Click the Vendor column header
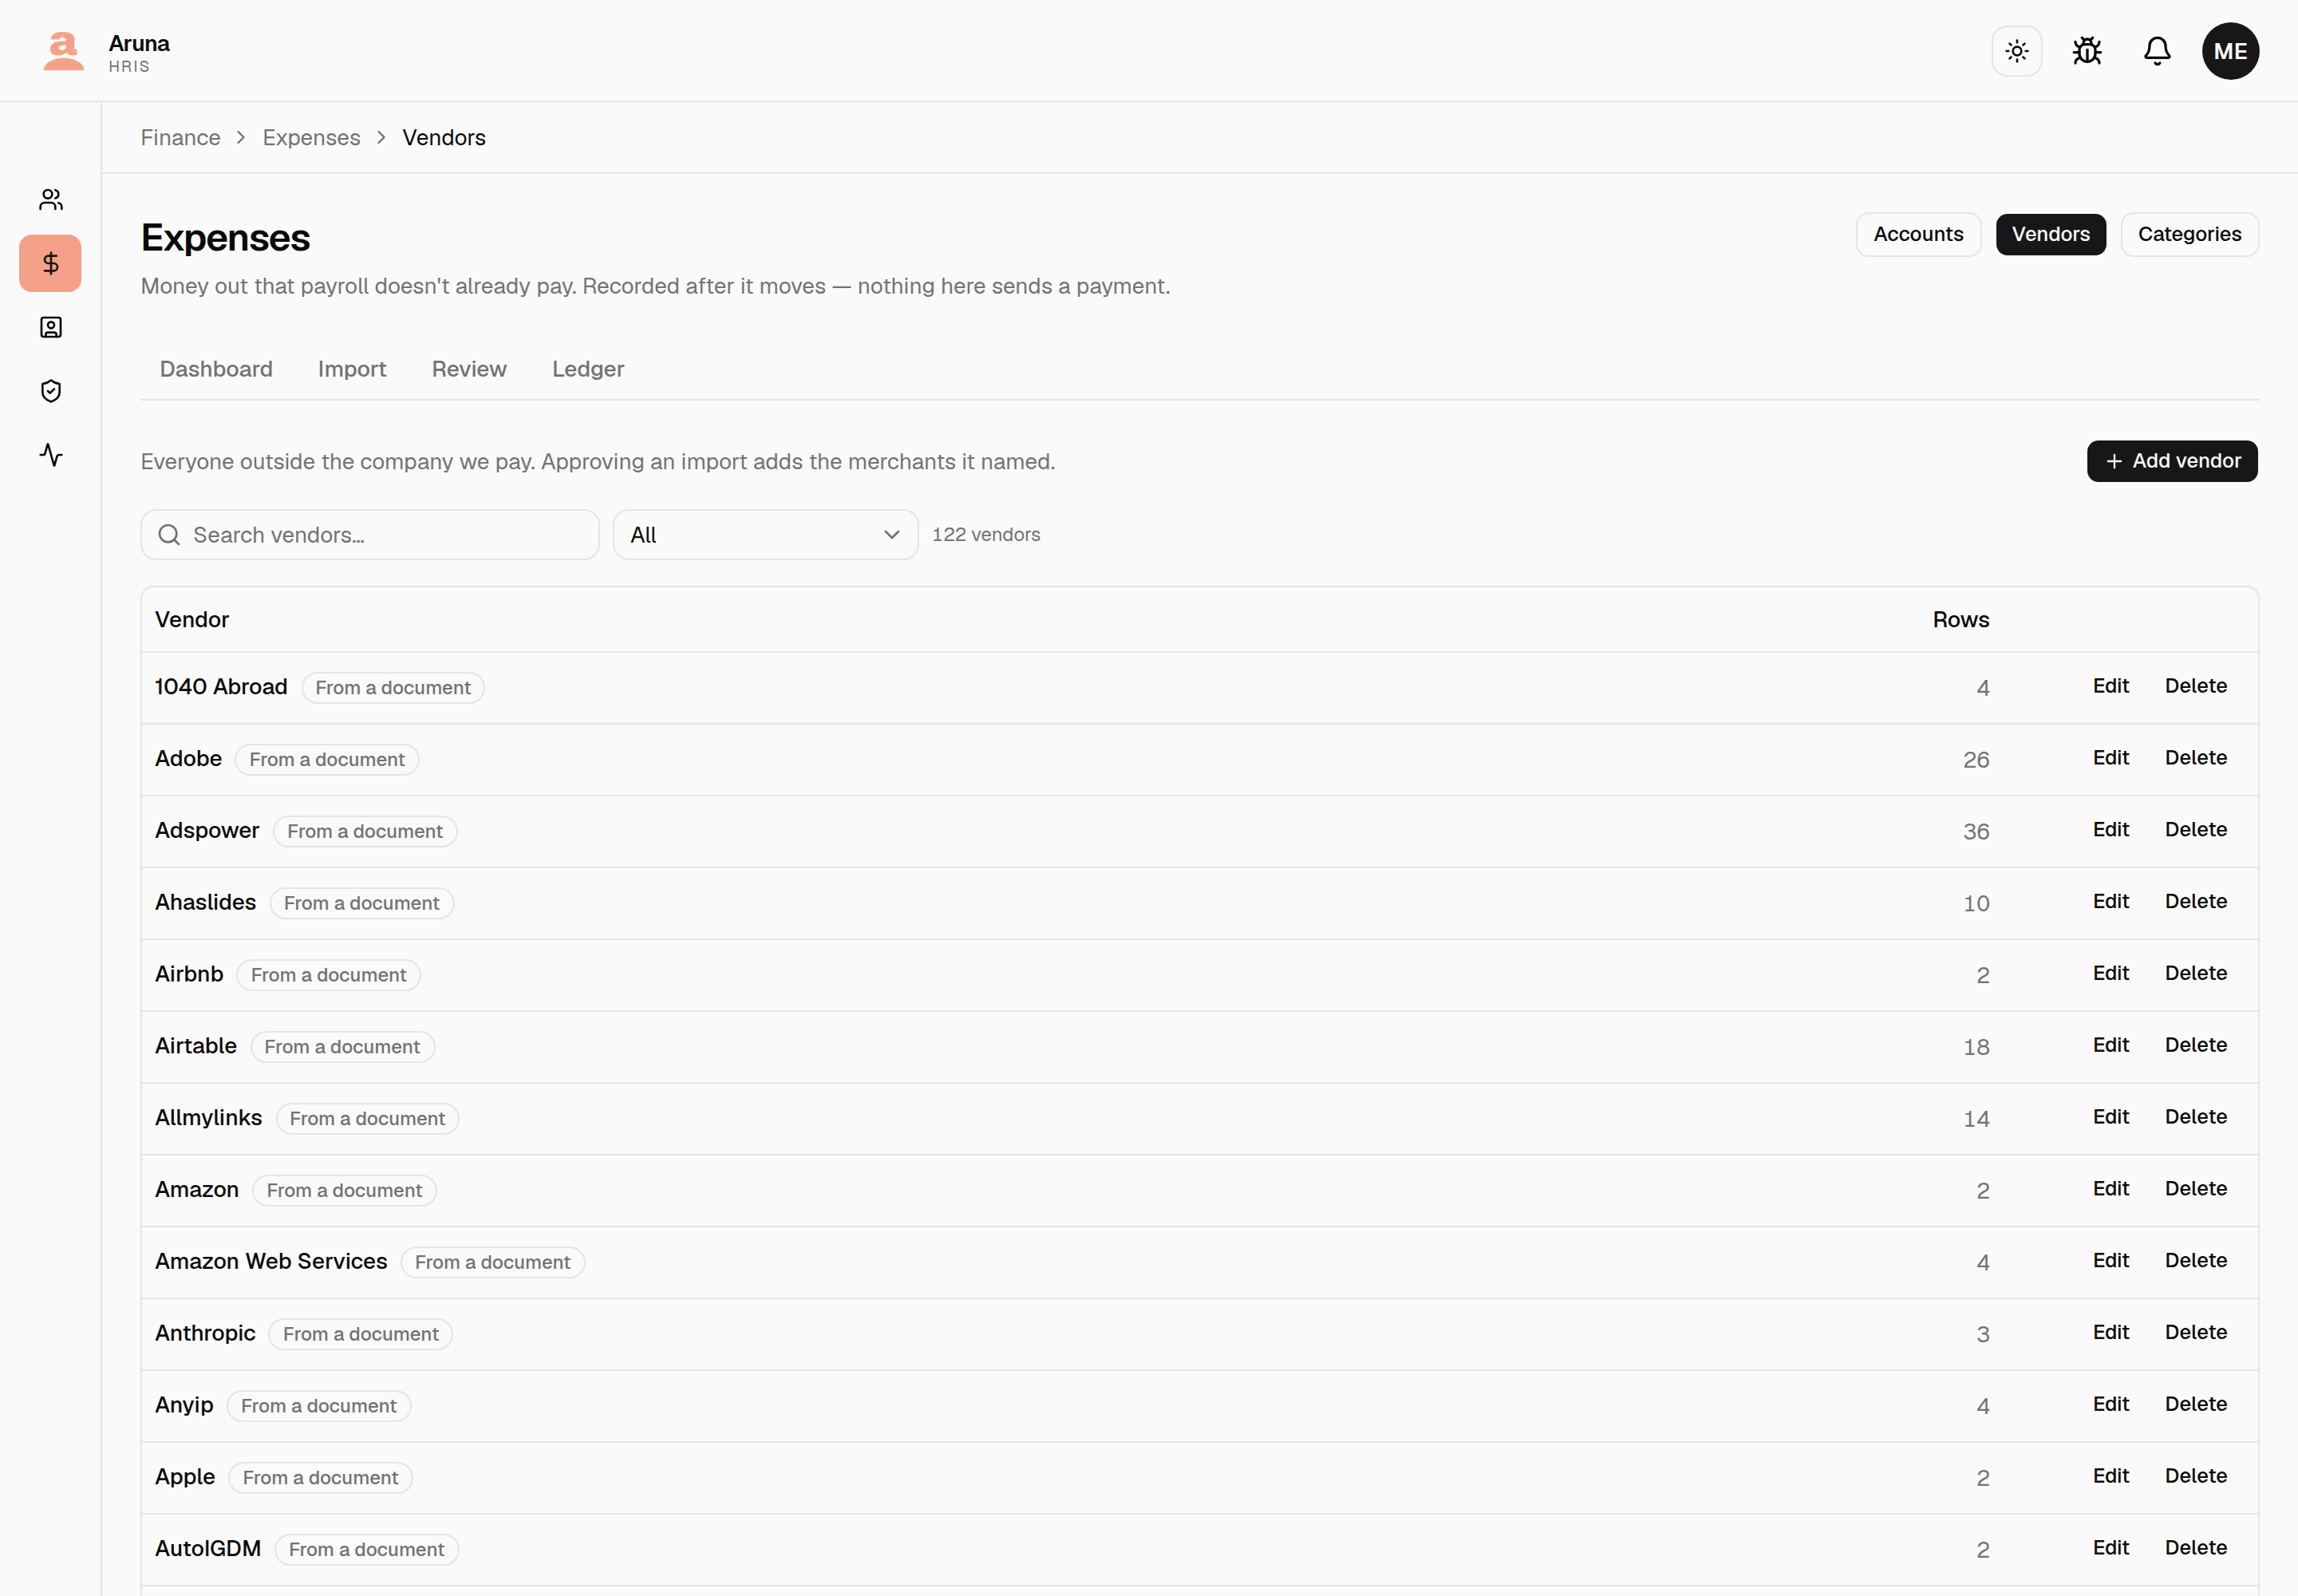 tap(192, 620)
